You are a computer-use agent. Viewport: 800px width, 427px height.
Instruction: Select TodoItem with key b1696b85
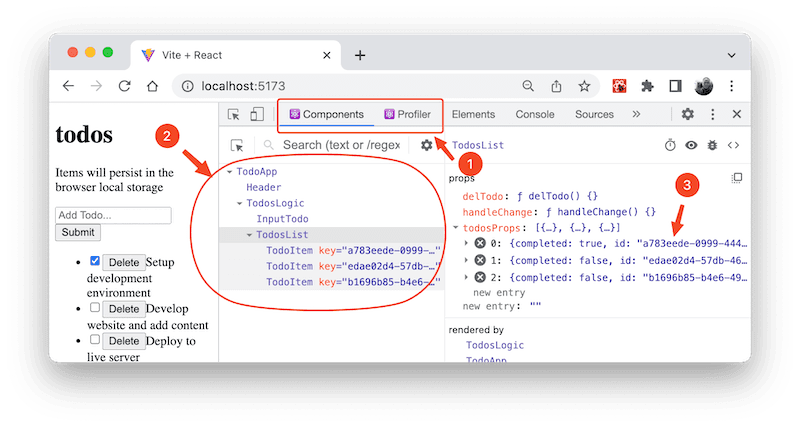(353, 282)
